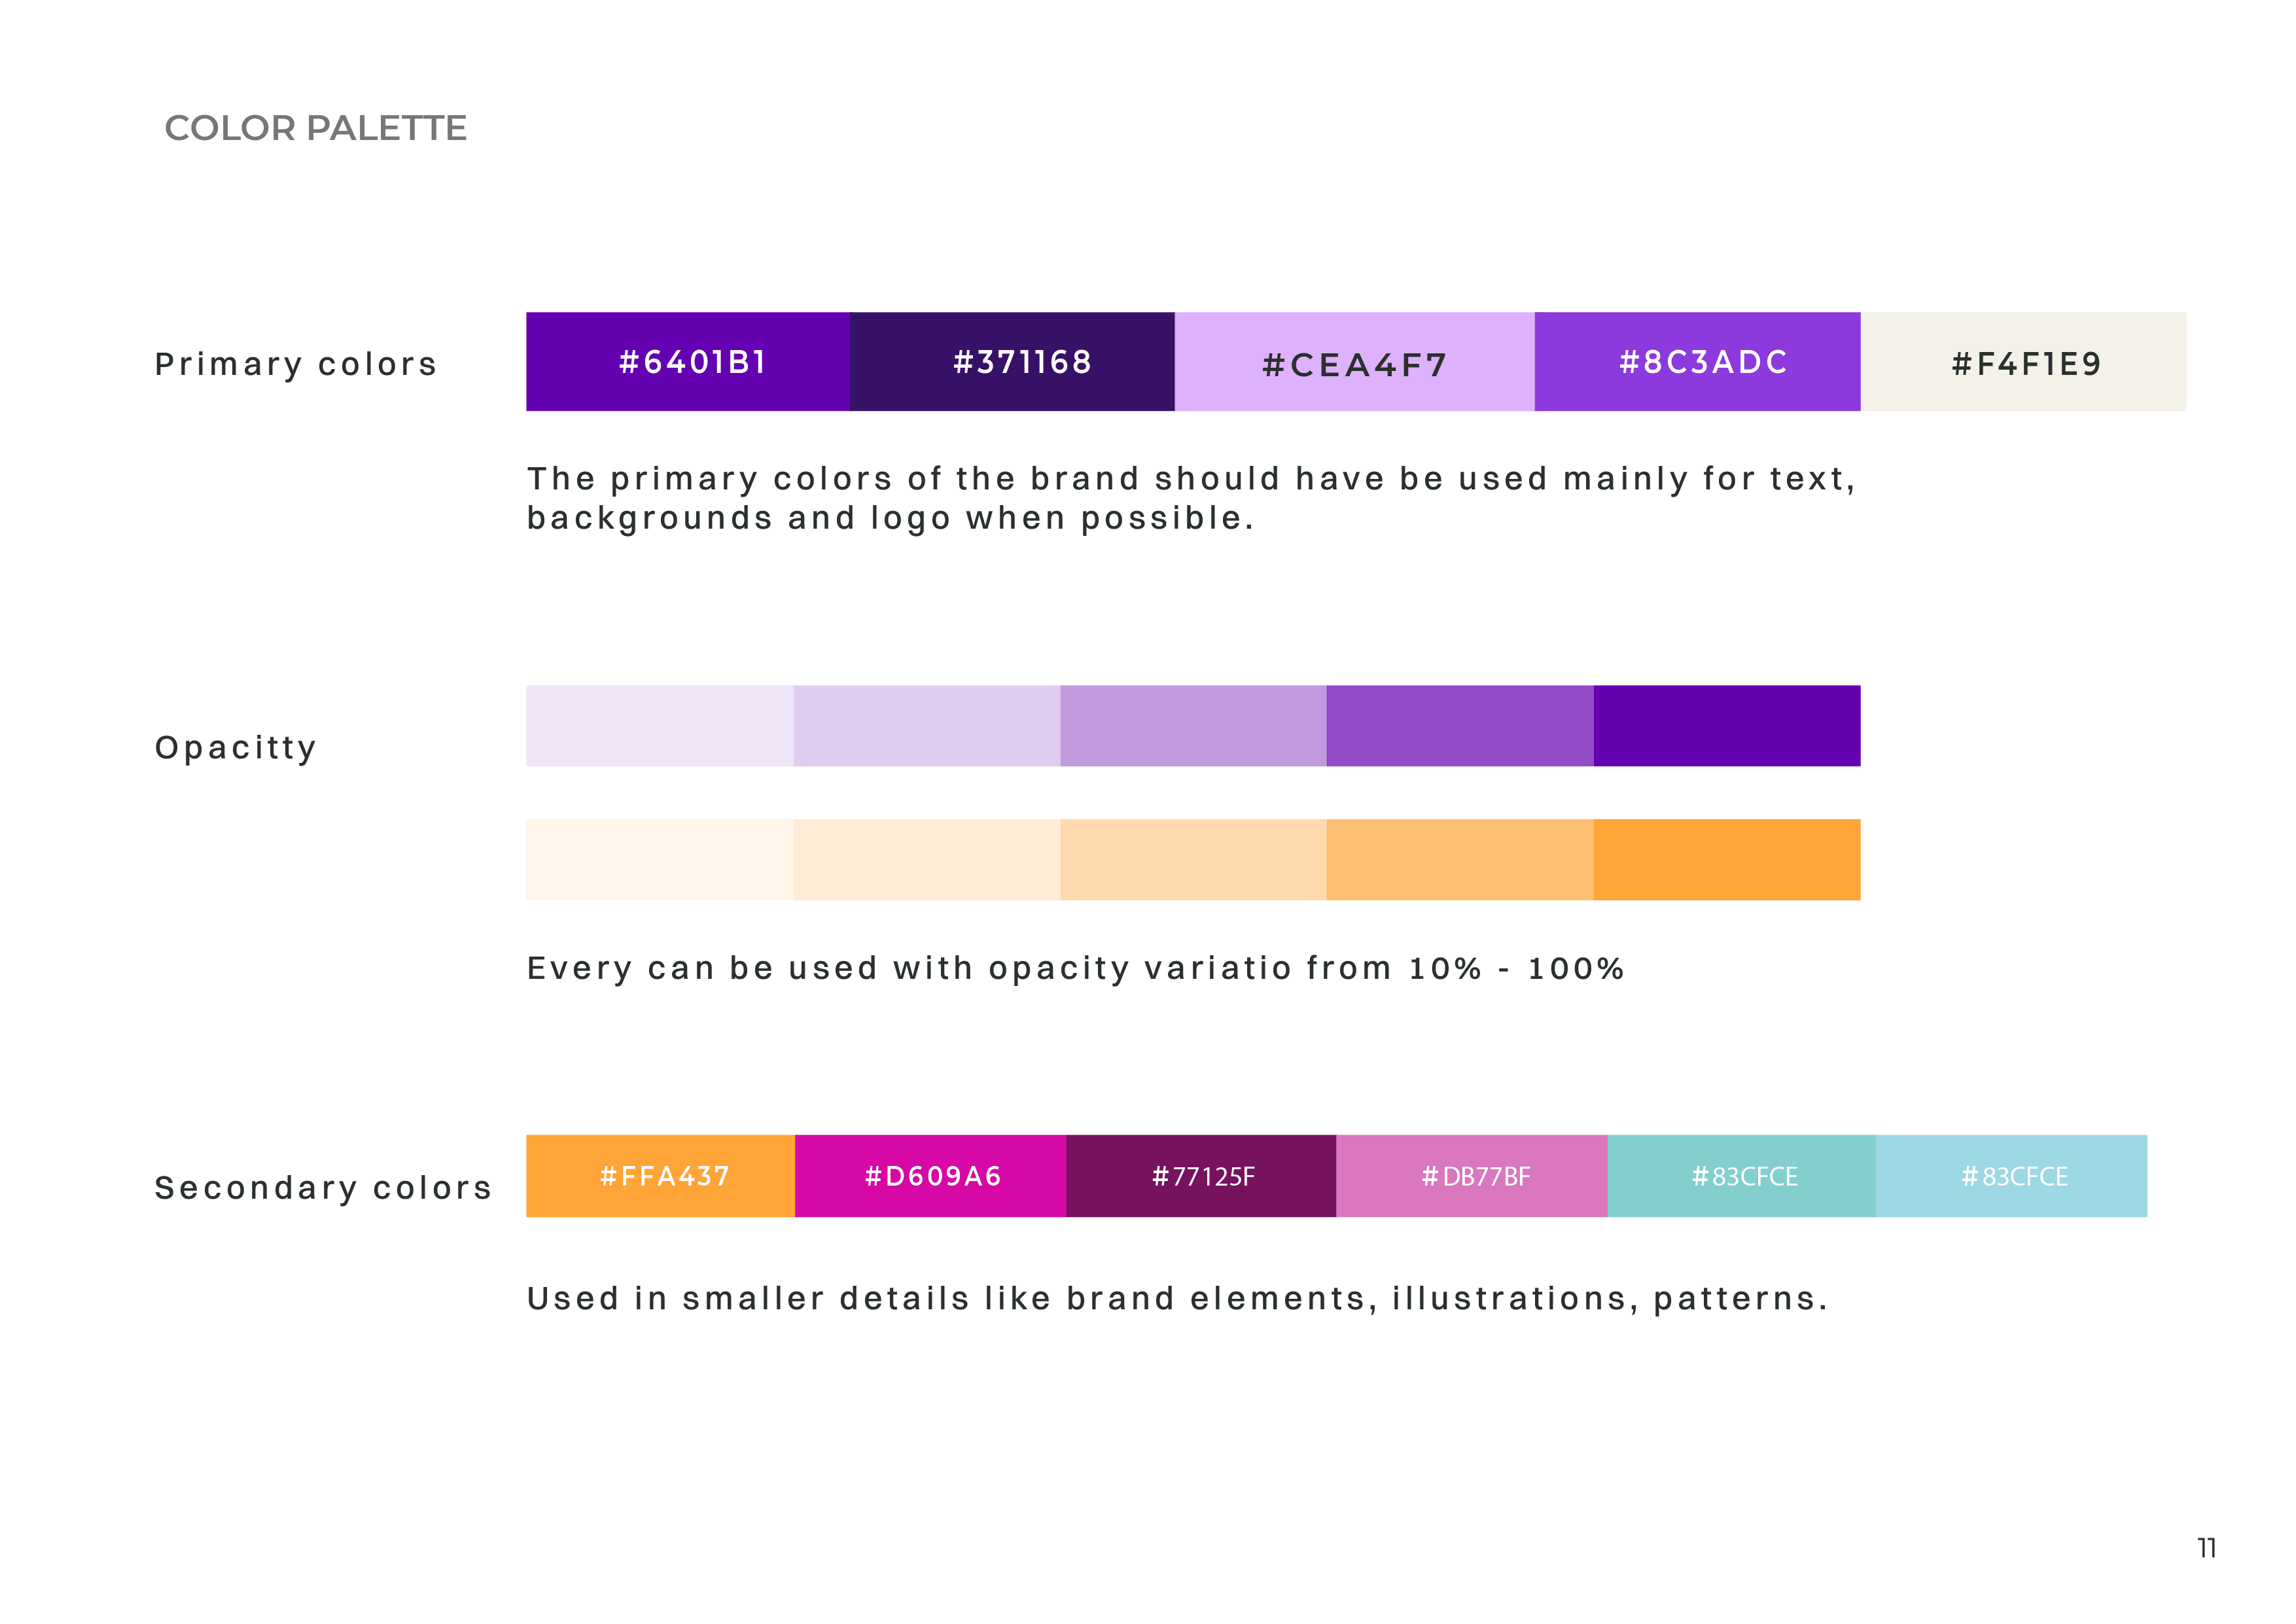The height and width of the screenshot is (1624, 2296).
Task: Click the page number 11
Action: (2207, 1548)
